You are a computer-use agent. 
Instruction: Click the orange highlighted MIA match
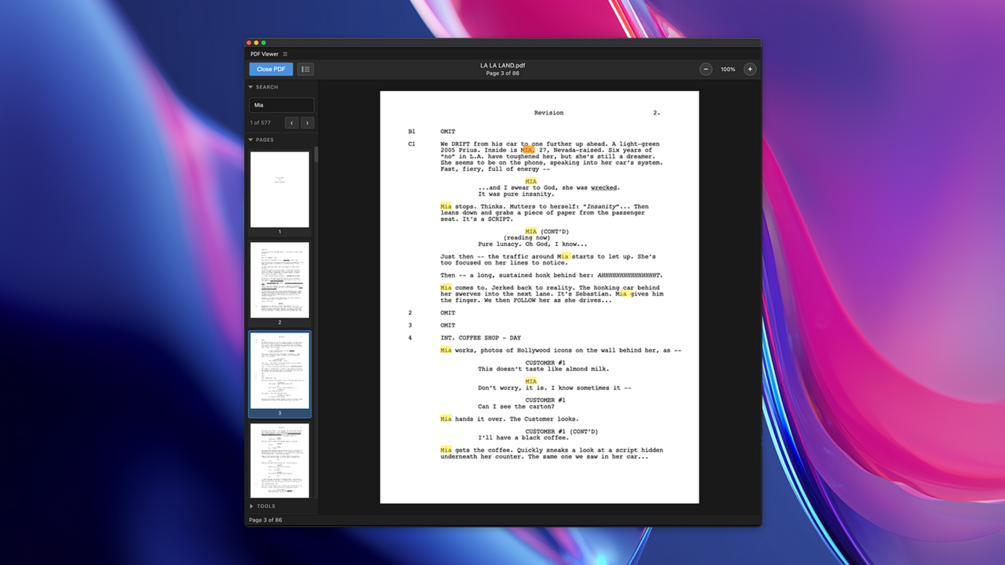tap(527, 150)
